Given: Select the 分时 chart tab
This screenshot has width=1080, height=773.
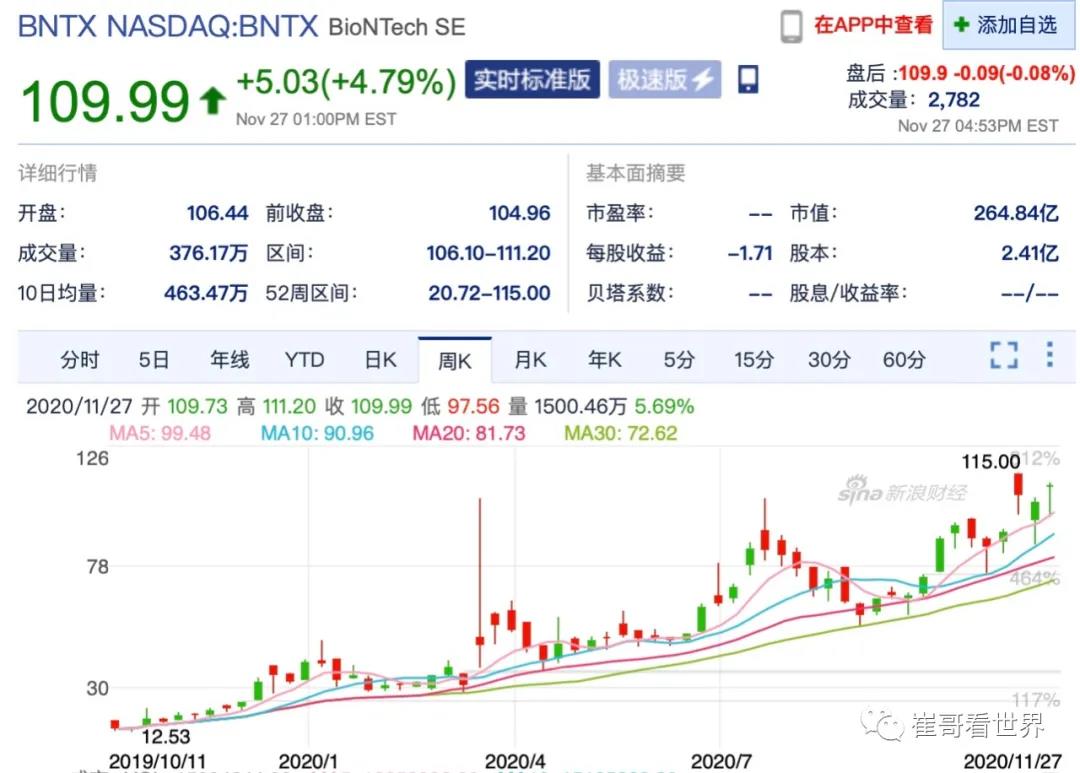Looking at the screenshot, I should click(x=80, y=360).
